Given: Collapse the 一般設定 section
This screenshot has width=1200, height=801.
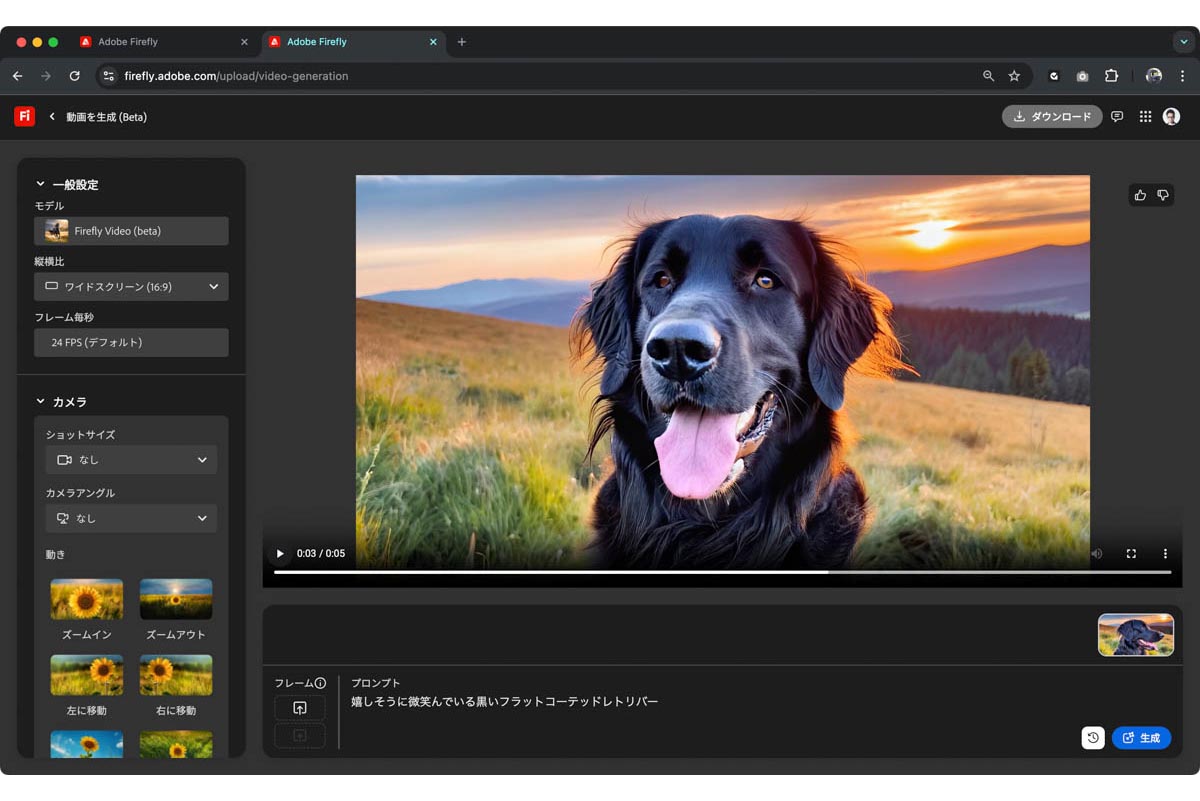Looking at the screenshot, I should click(40, 184).
